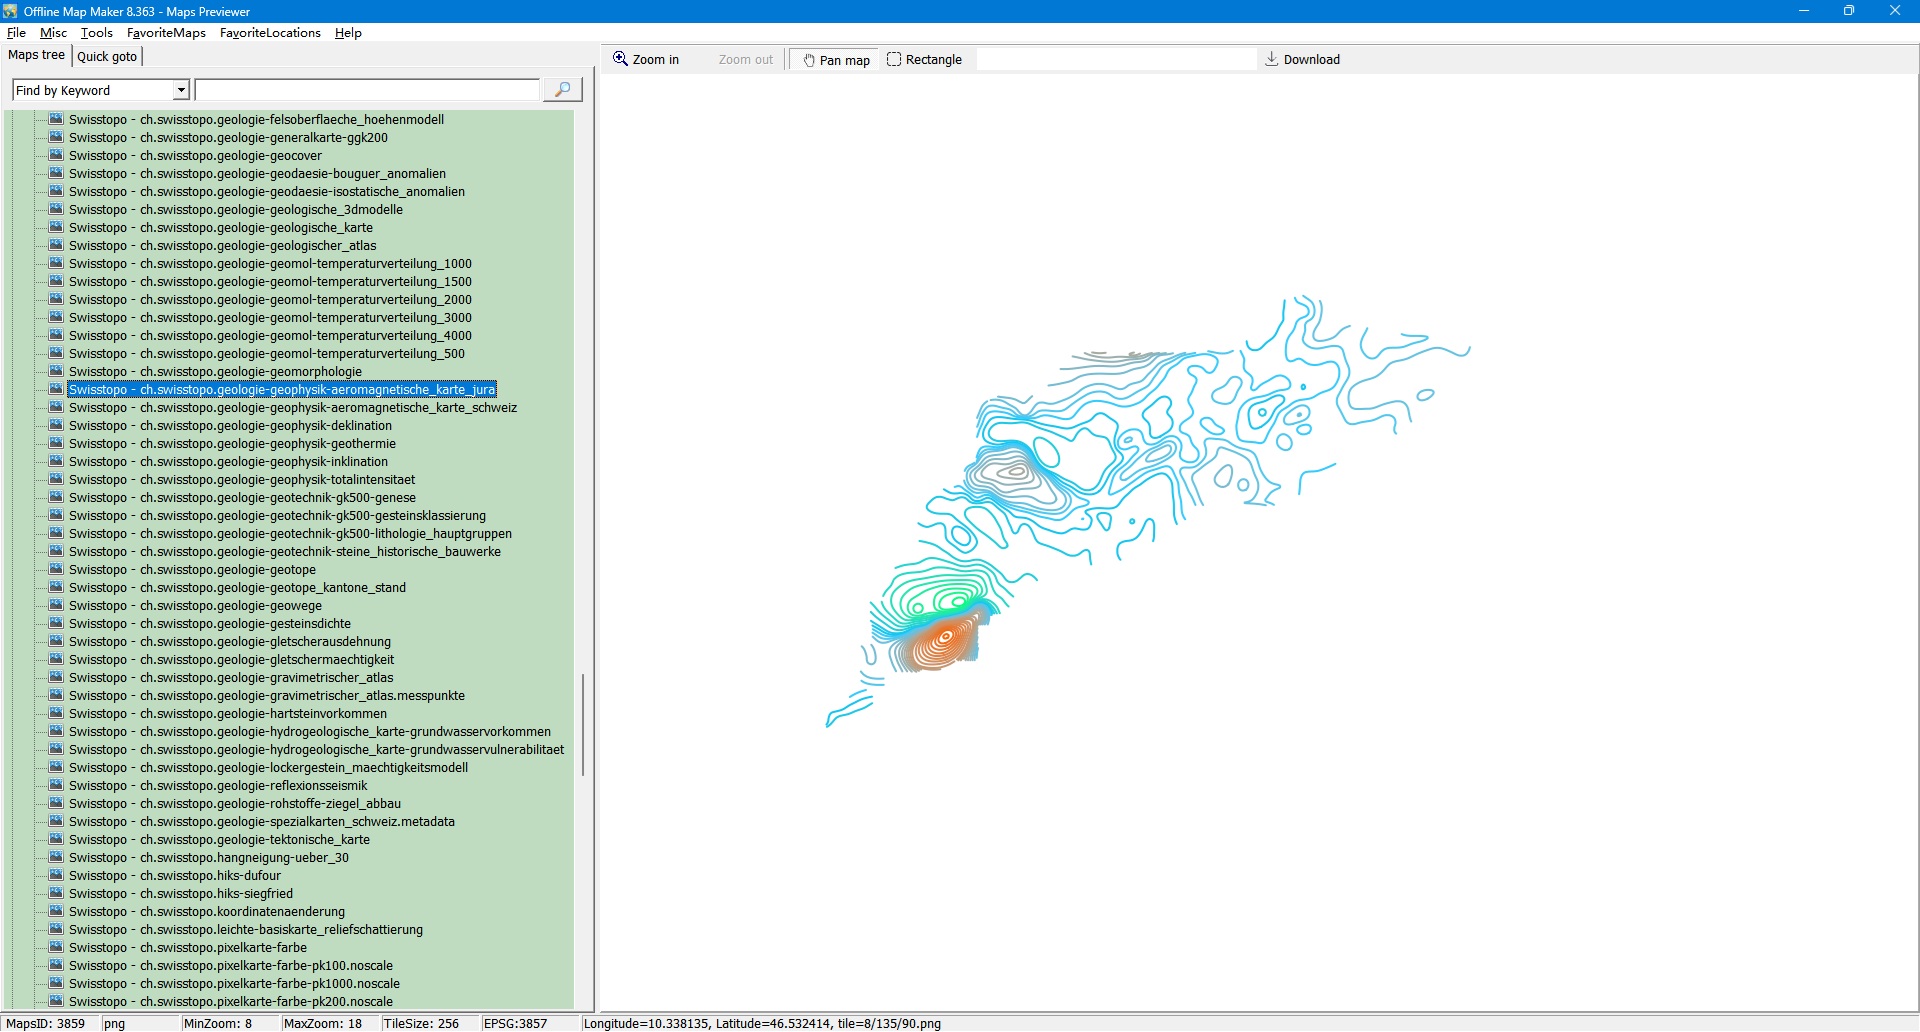Viewport: 1920px width, 1032px height.
Task: Click the Zoom in magnifier icon
Action: click(x=620, y=59)
